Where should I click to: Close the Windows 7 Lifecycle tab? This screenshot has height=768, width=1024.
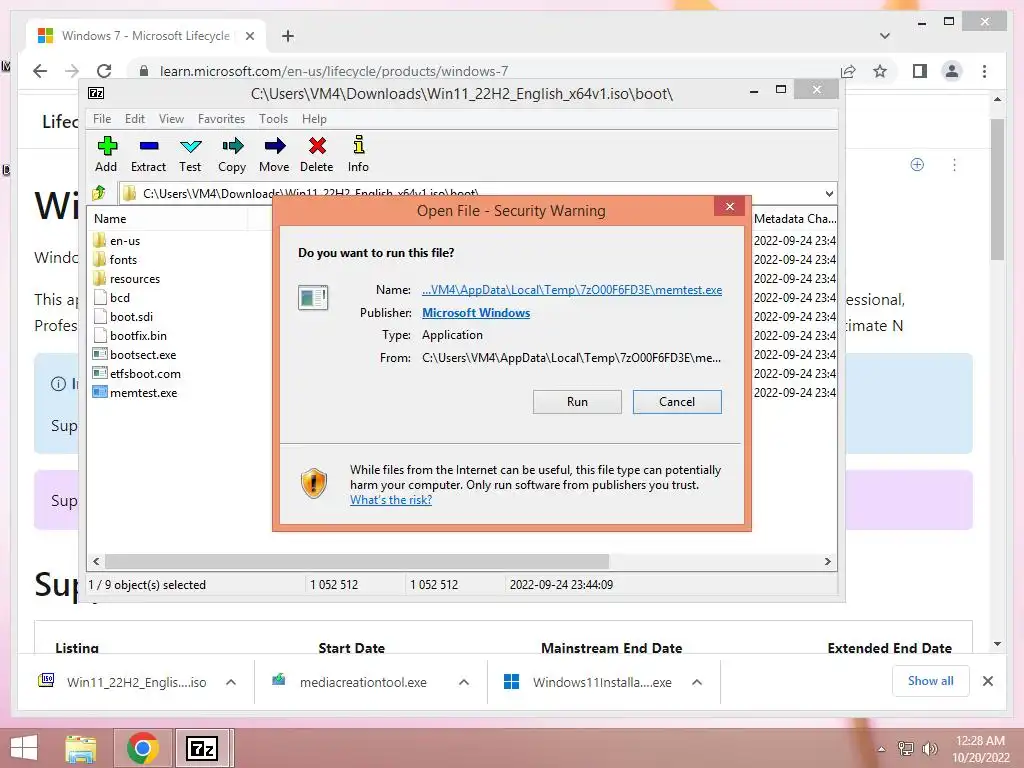(249, 36)
